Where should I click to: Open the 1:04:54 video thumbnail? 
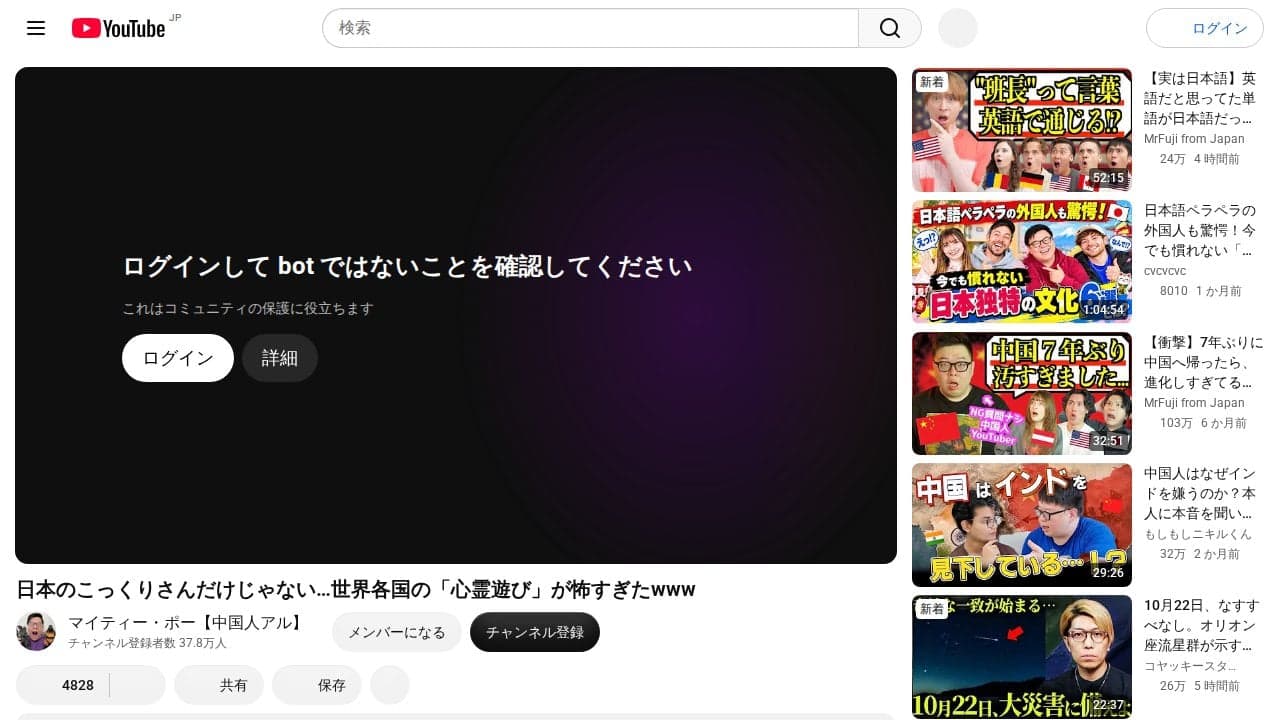(x=1022, y=262)
